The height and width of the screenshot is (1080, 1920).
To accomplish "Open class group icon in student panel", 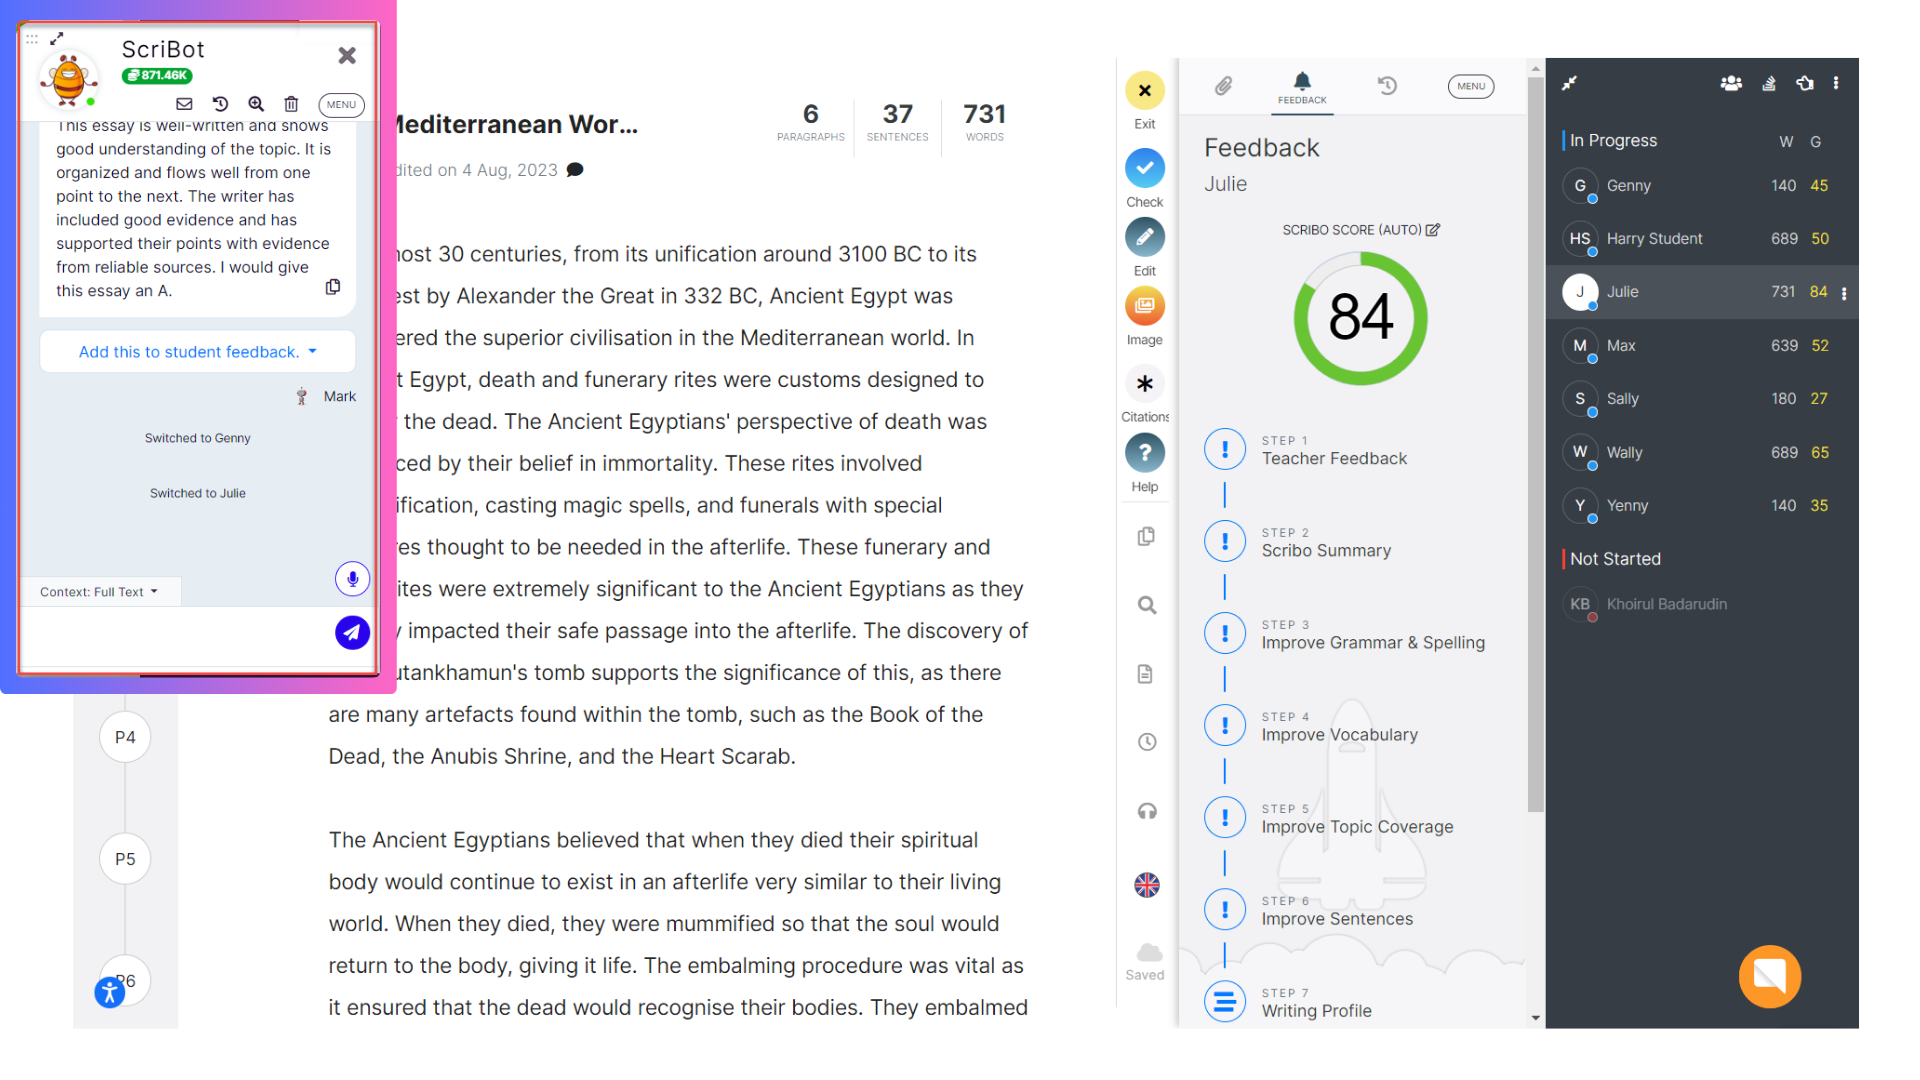I will 1731,84.
